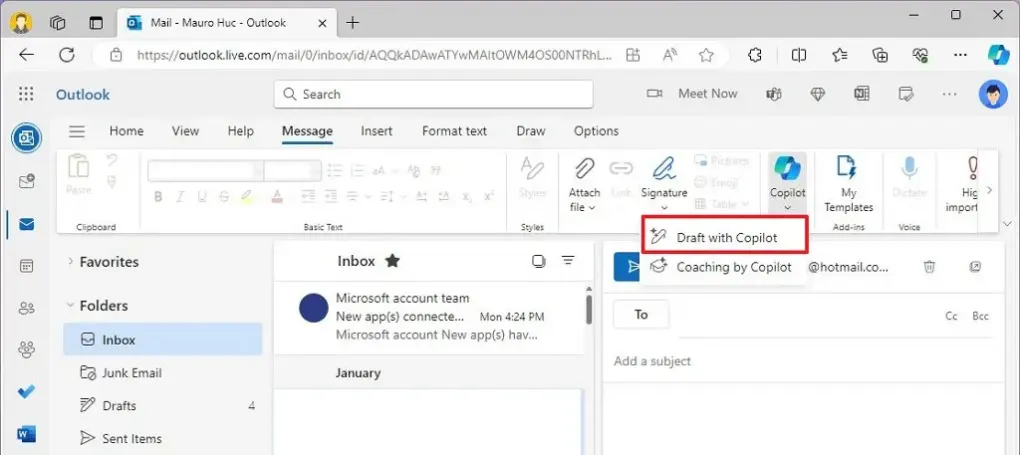Viewport: 1020px width, 455px height.
Task: Open the Inbox filter options
Action: point(569,261)
